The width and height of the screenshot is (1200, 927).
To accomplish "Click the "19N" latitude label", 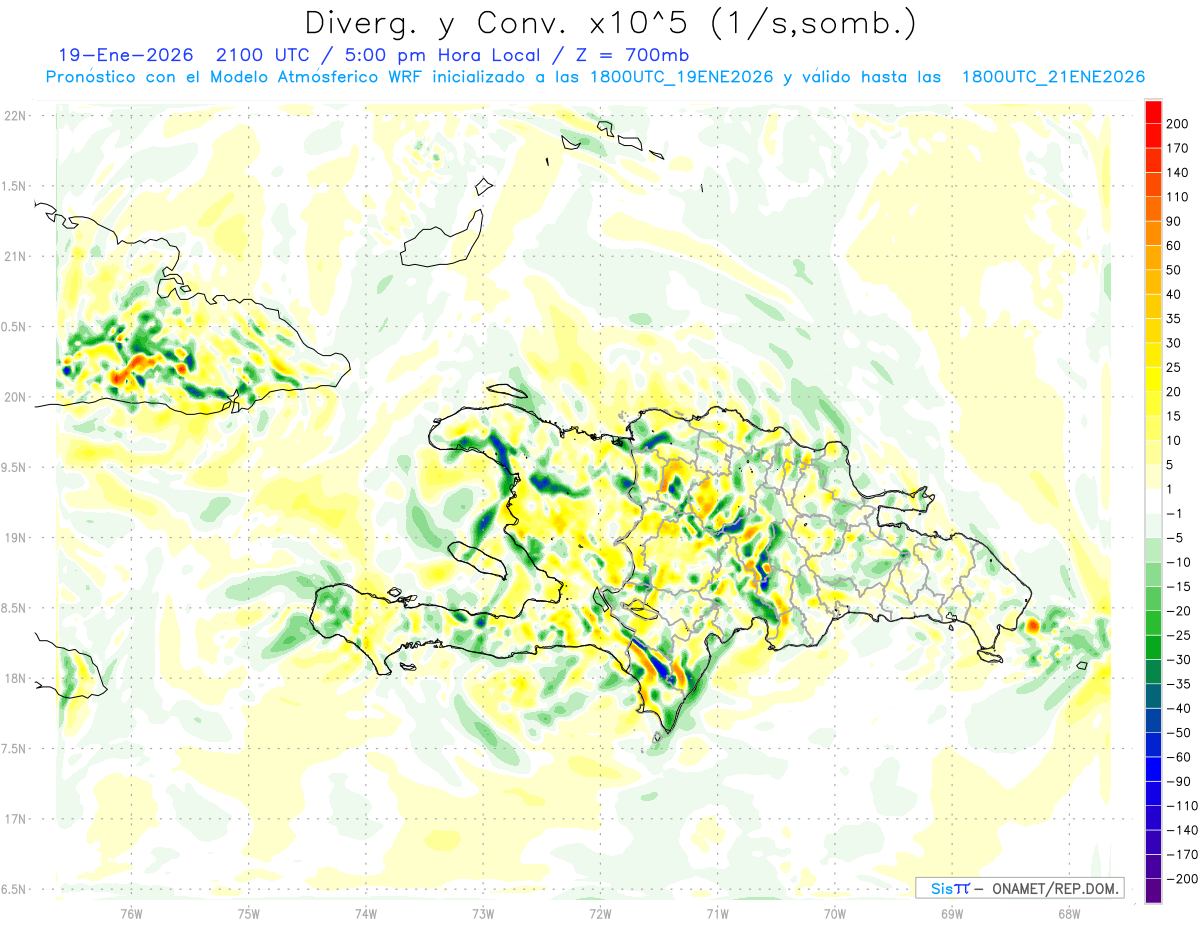I will [16, 538].
